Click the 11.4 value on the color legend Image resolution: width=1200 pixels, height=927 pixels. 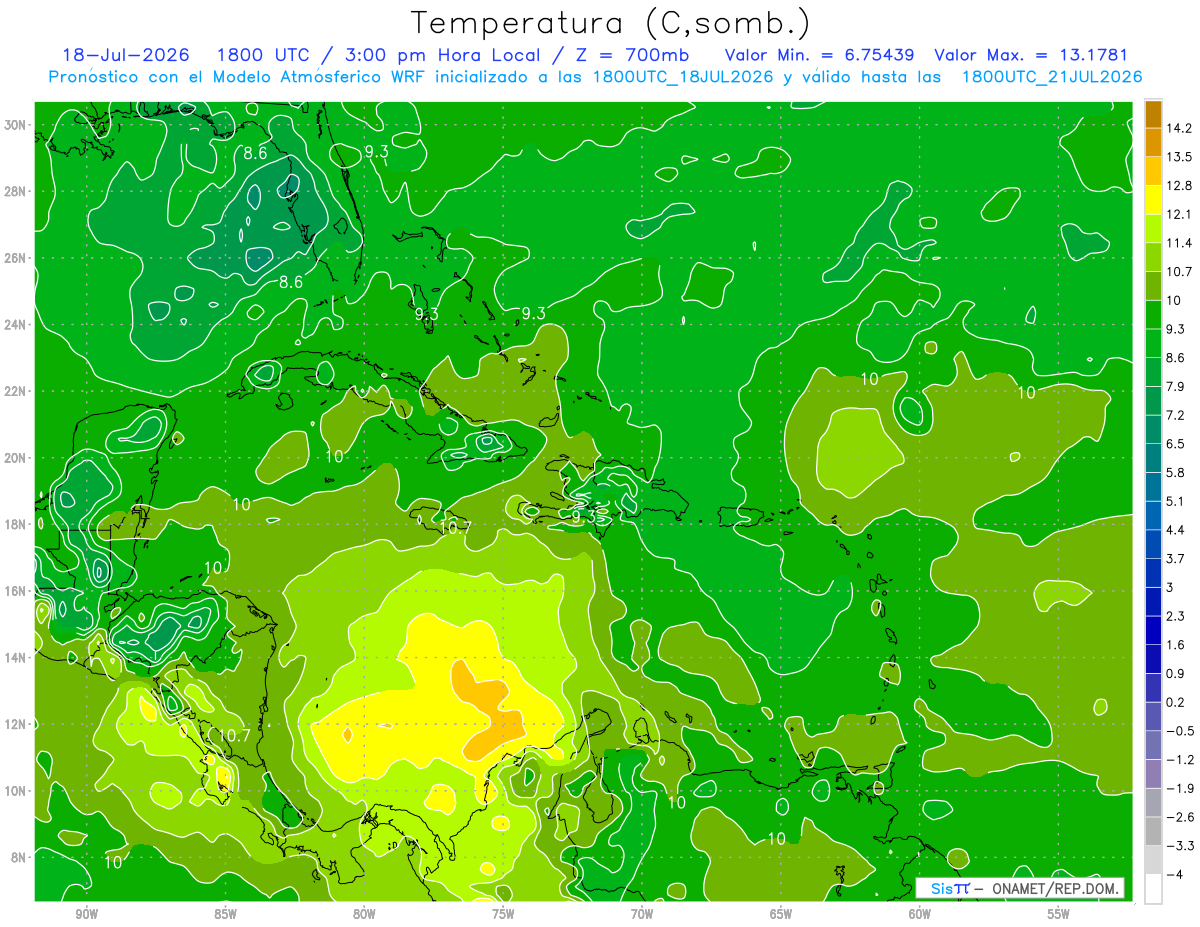1179,243
